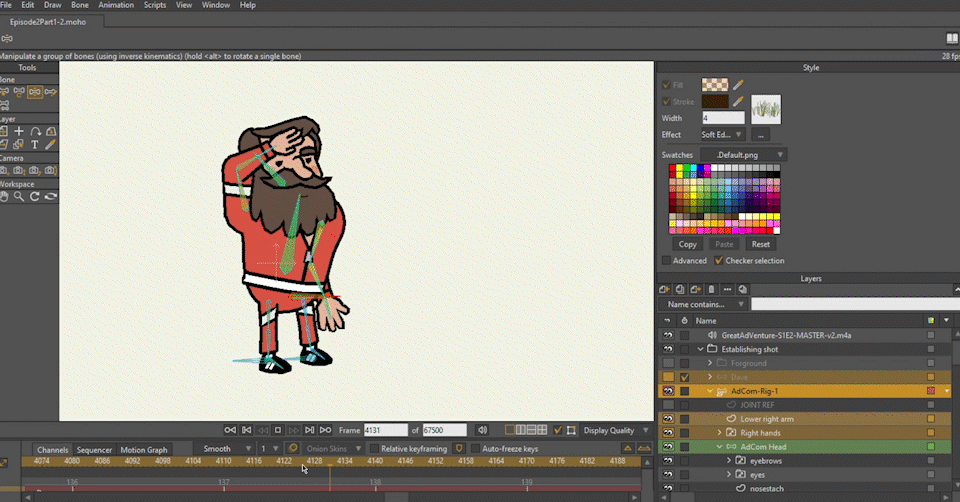Disable Checker selection checkbox
This screenshot has height=502, width=960.
click(719, 261)
